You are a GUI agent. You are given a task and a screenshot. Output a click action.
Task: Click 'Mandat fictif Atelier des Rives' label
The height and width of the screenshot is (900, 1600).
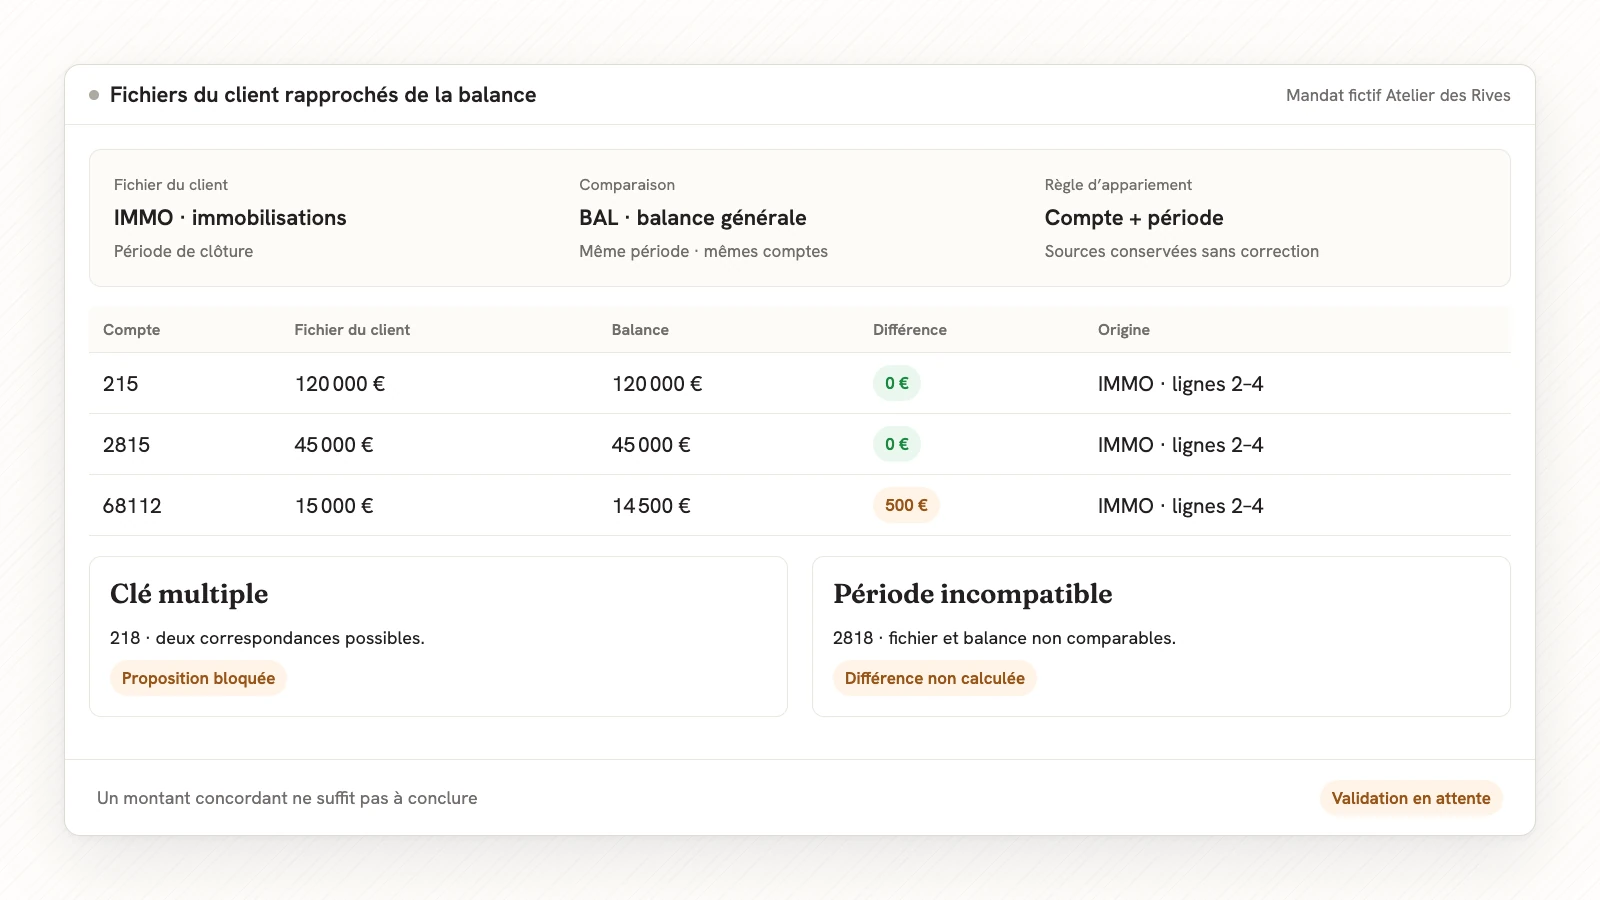[1398, 95]
